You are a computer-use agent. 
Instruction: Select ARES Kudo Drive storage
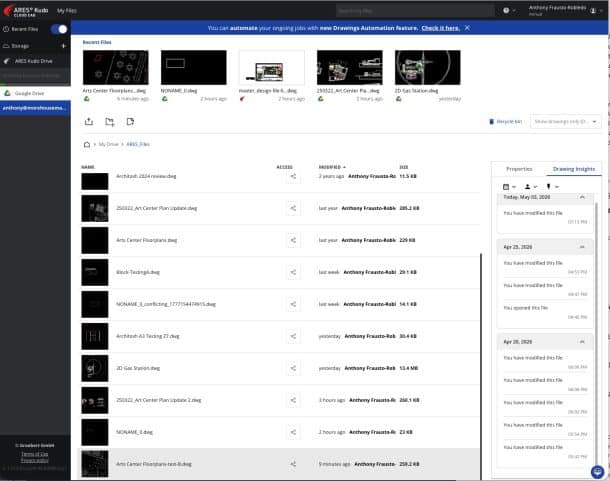pos(35,61)
